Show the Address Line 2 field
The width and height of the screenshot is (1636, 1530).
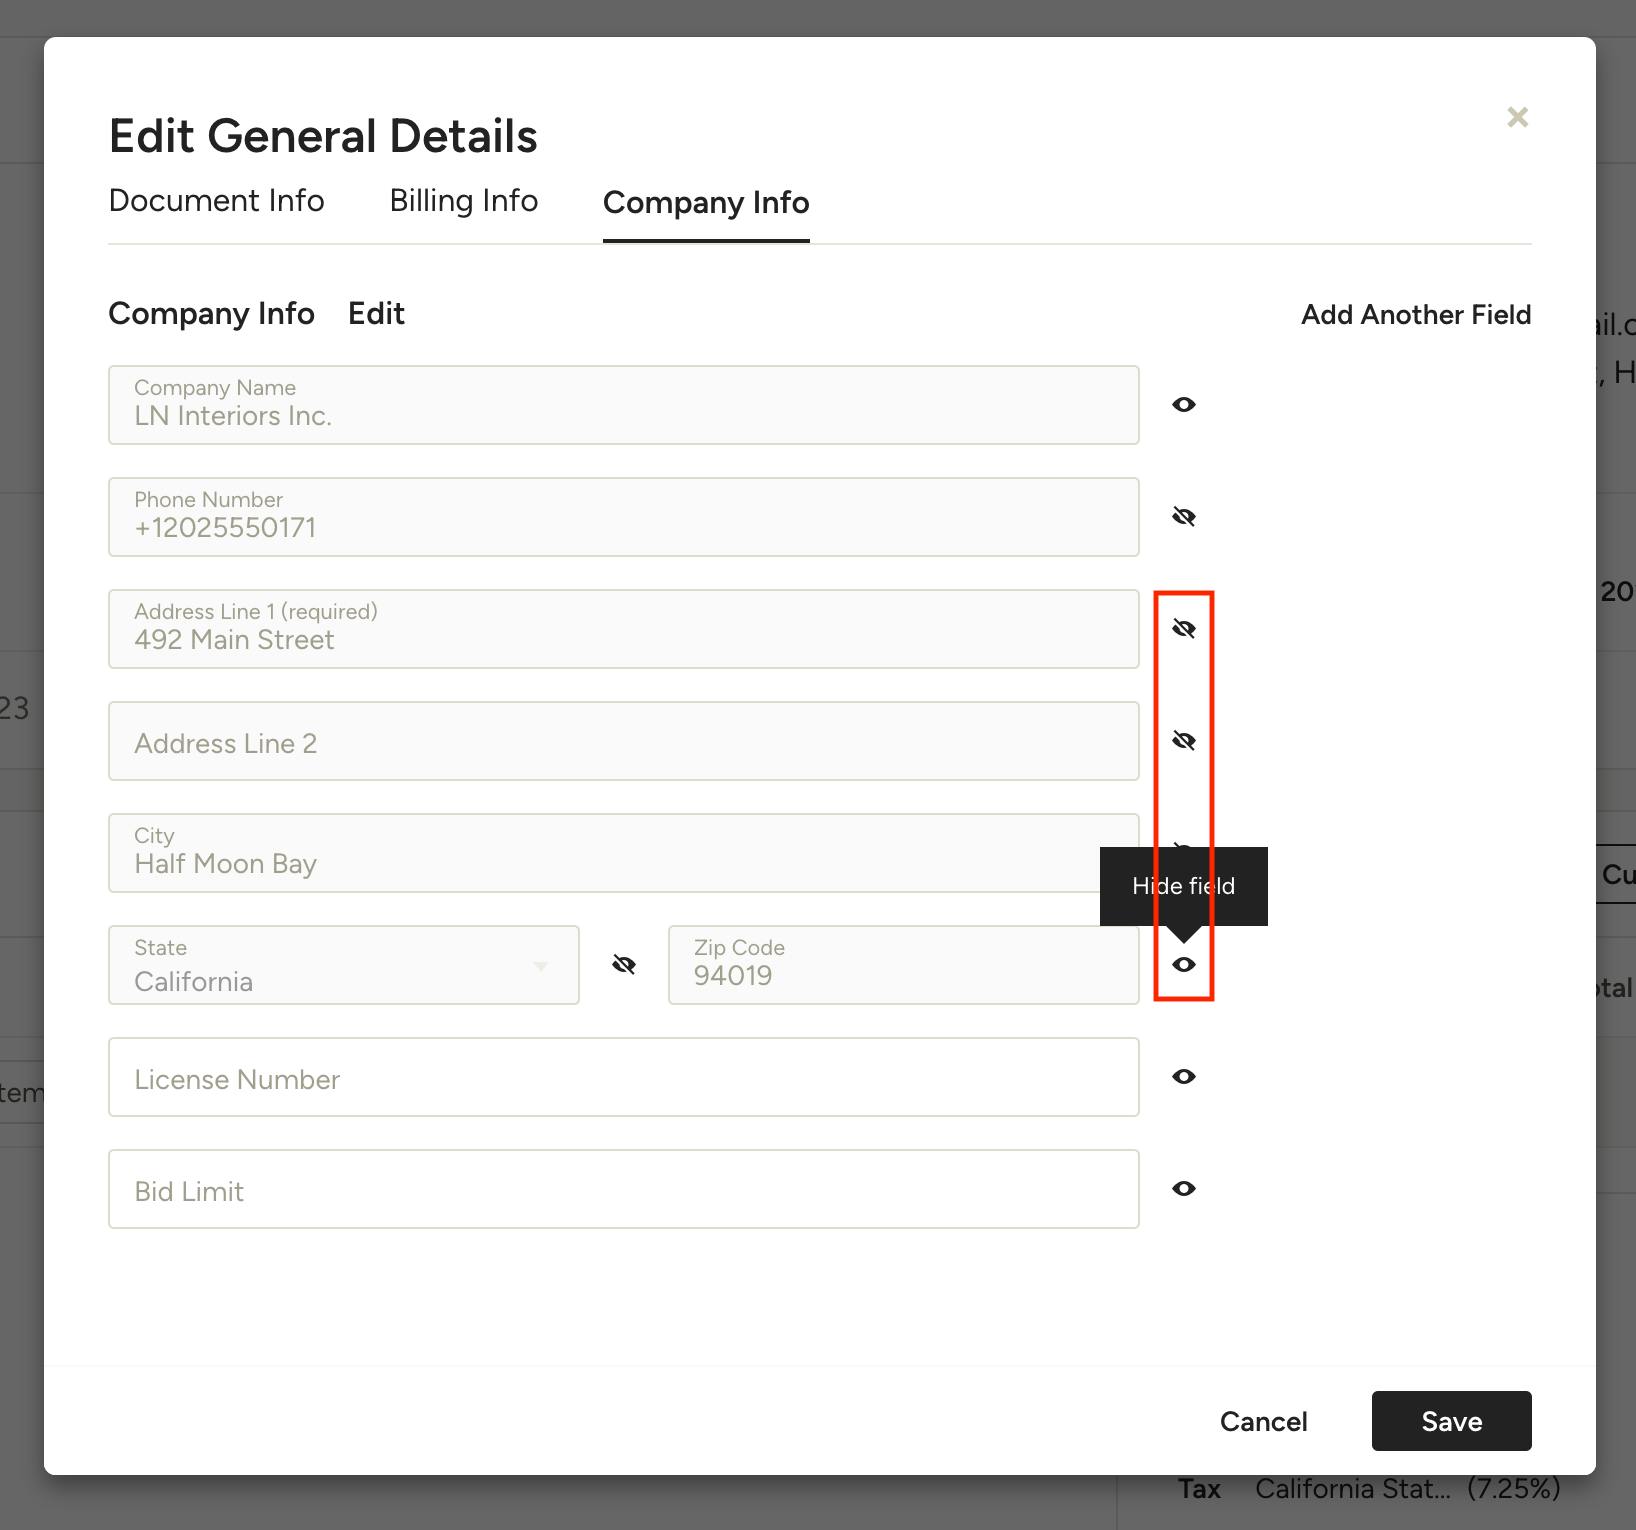coord(1184,741)
